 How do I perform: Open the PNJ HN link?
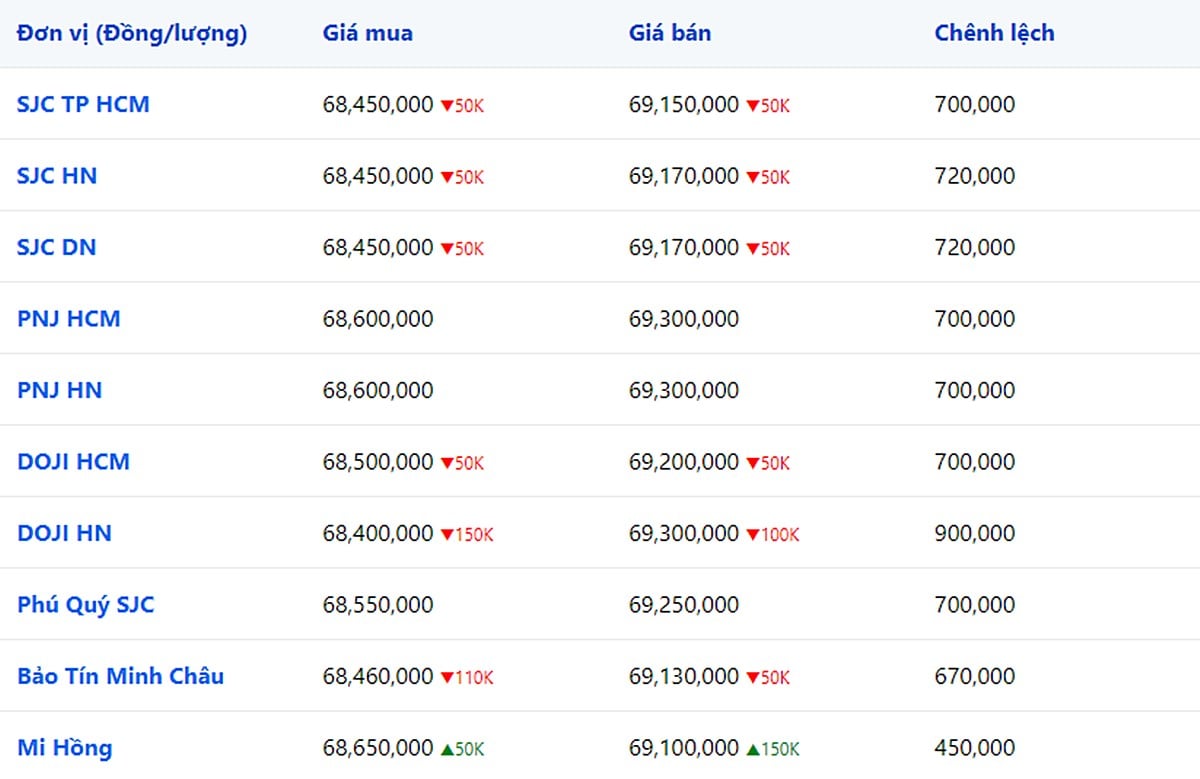pos(60,390)
